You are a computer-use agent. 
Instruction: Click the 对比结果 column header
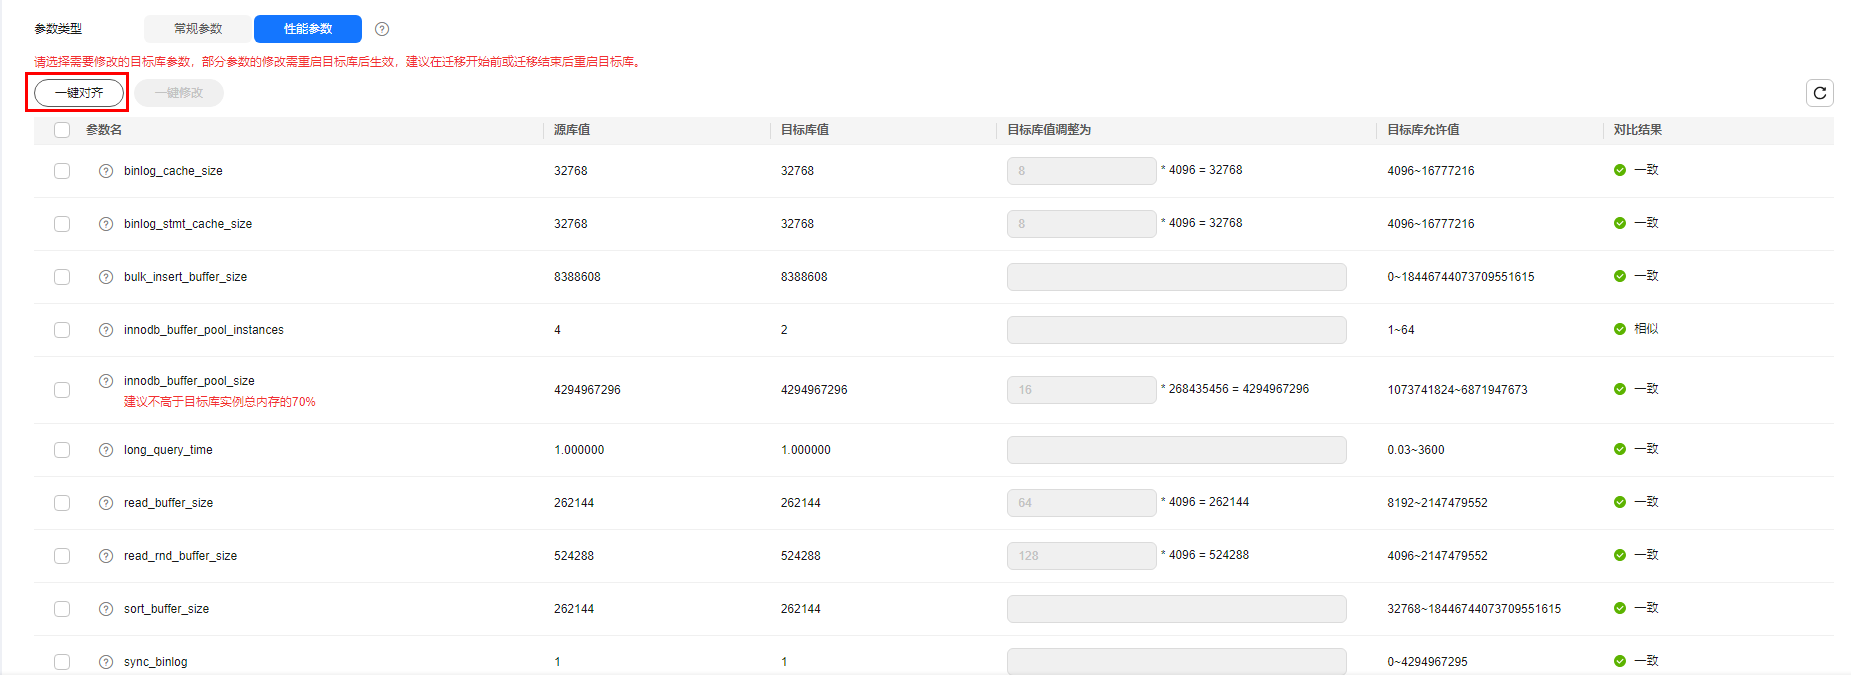coord(1638,130)
